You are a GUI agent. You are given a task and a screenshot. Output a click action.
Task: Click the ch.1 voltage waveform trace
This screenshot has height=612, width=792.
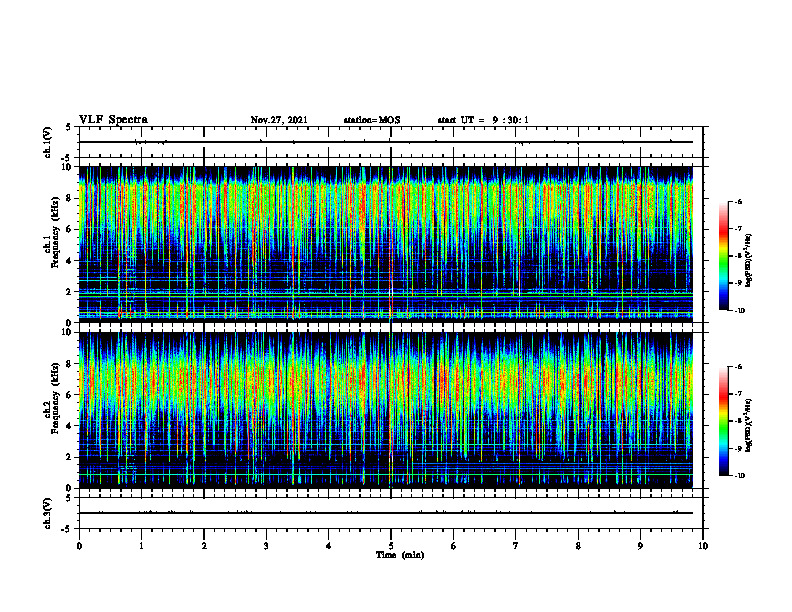point(386,142)
